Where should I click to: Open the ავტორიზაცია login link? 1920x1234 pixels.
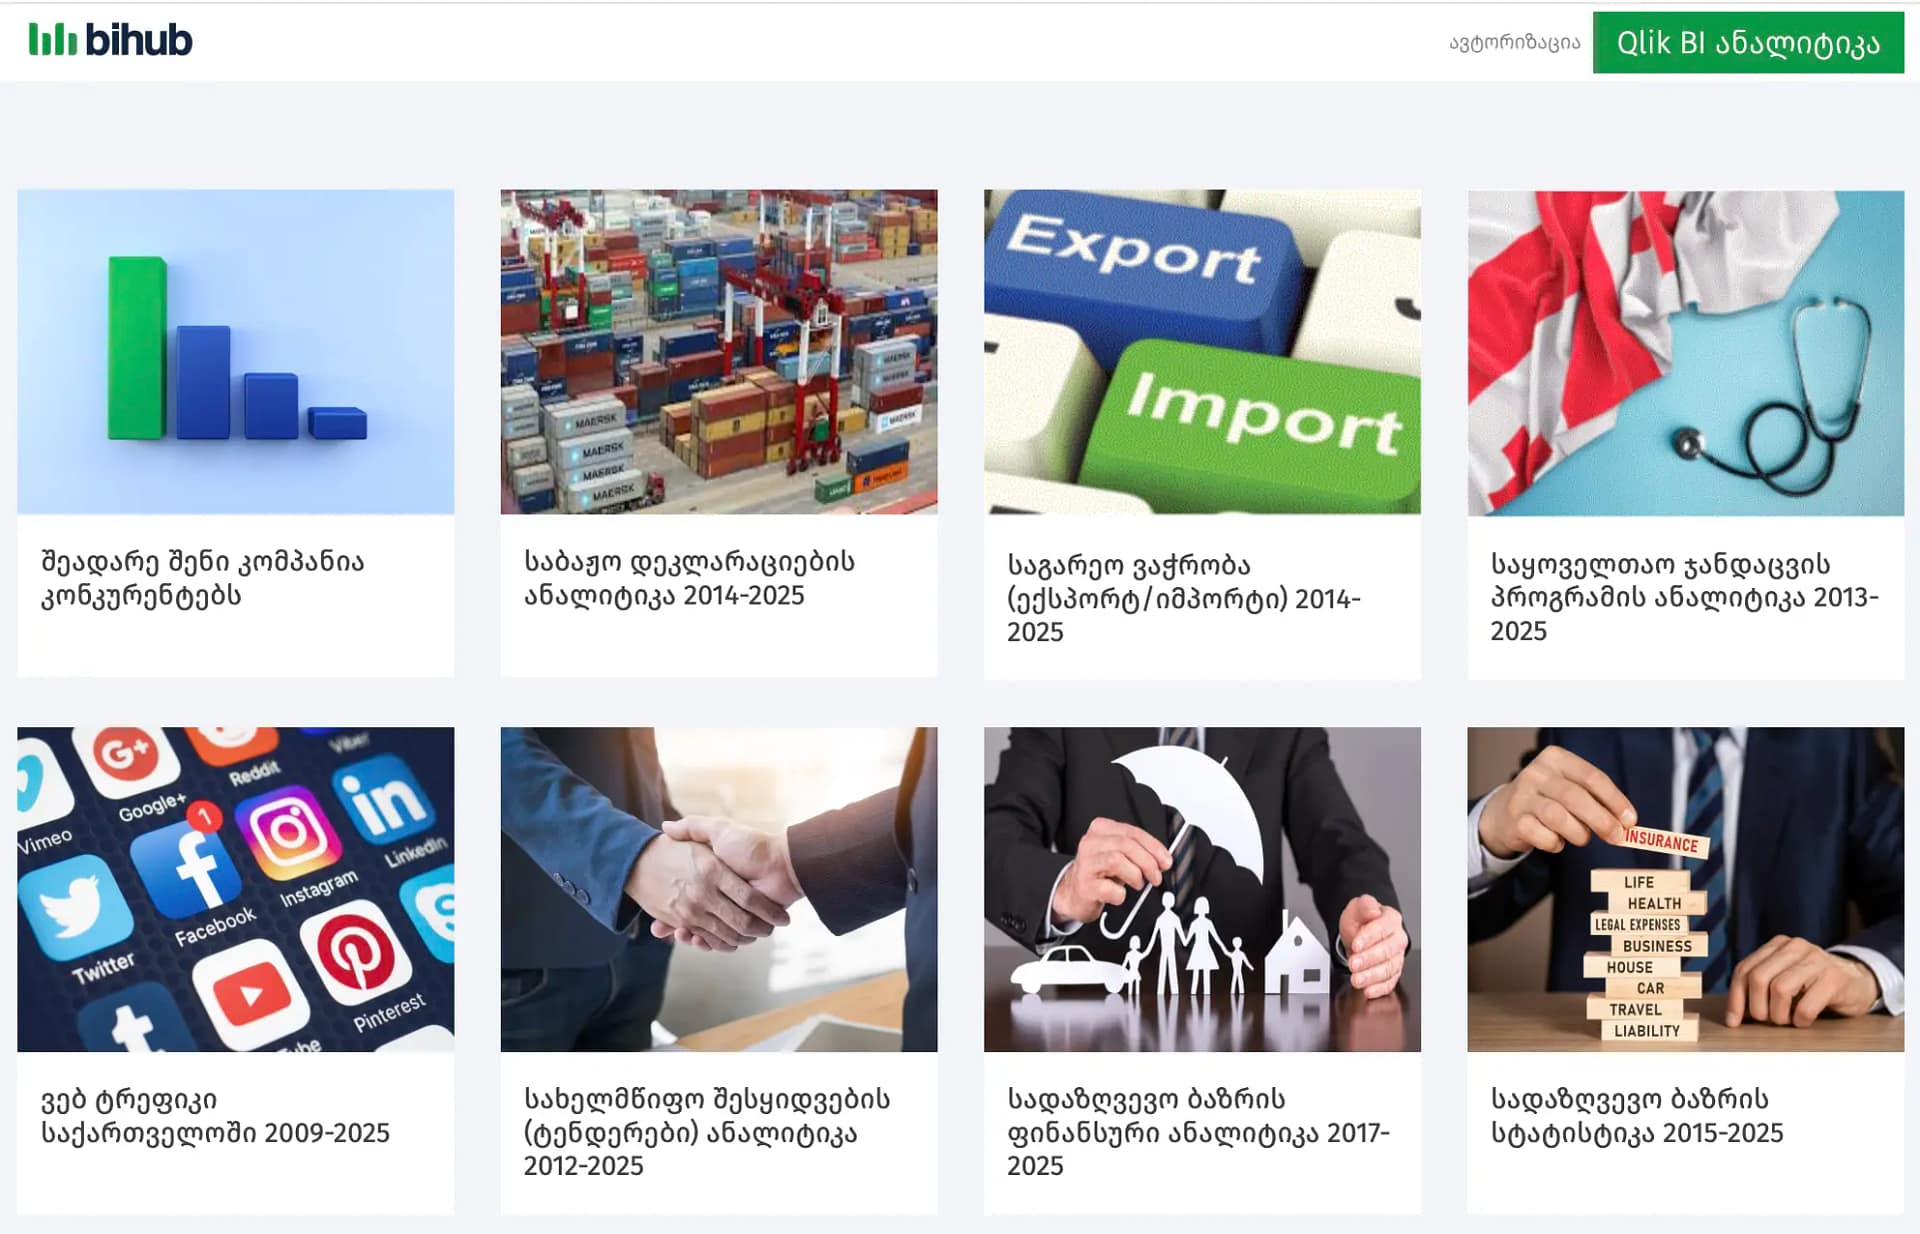point(1514,43)
